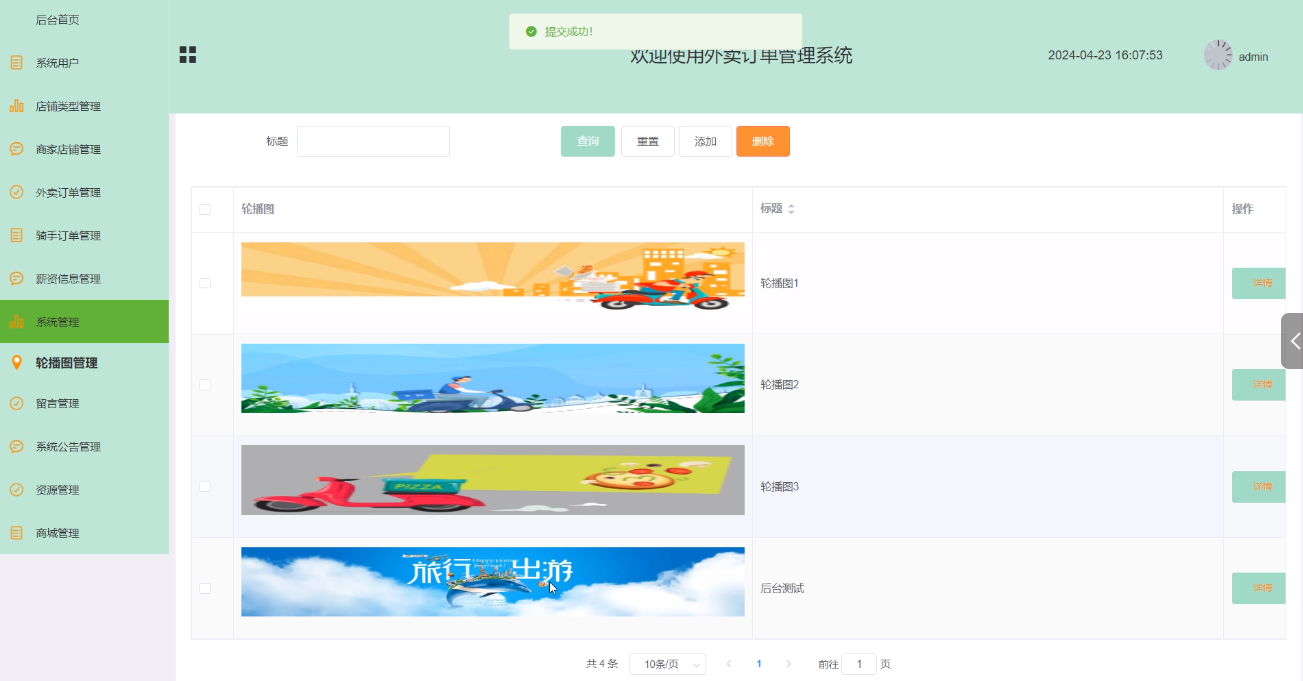The height and width of the screenshot is (681, 1303).
Task: Click the previous page arrow
Action: [729, 664]
